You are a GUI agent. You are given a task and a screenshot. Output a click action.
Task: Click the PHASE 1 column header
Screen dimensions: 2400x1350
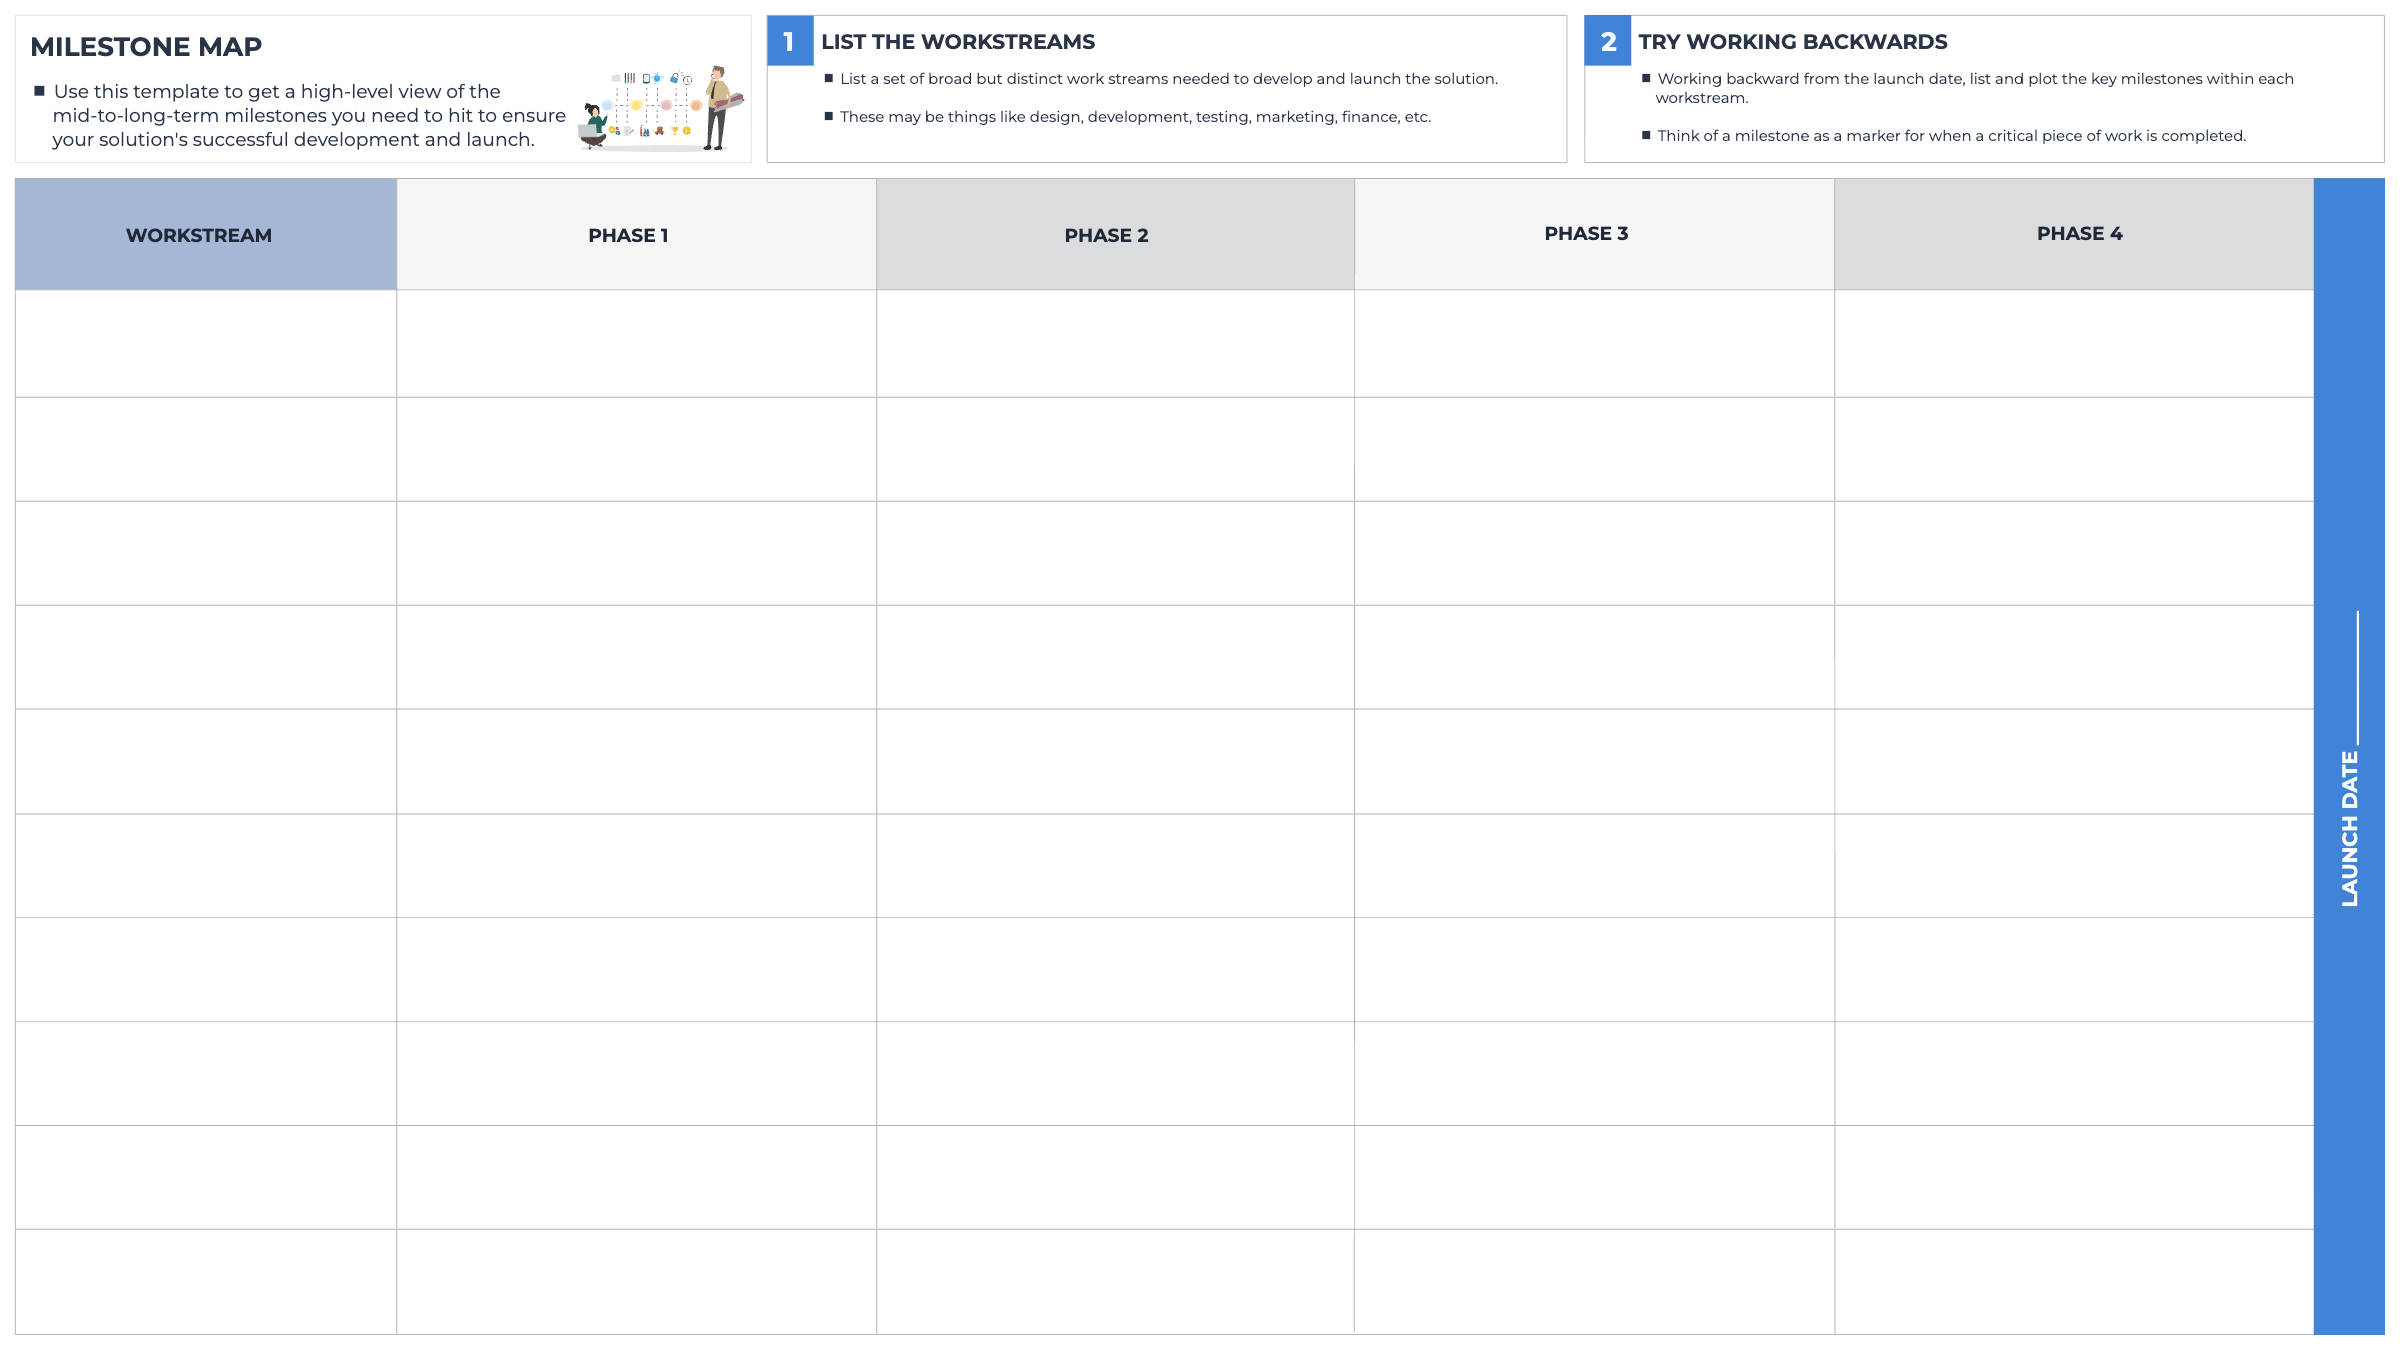(x=636, y=235)
